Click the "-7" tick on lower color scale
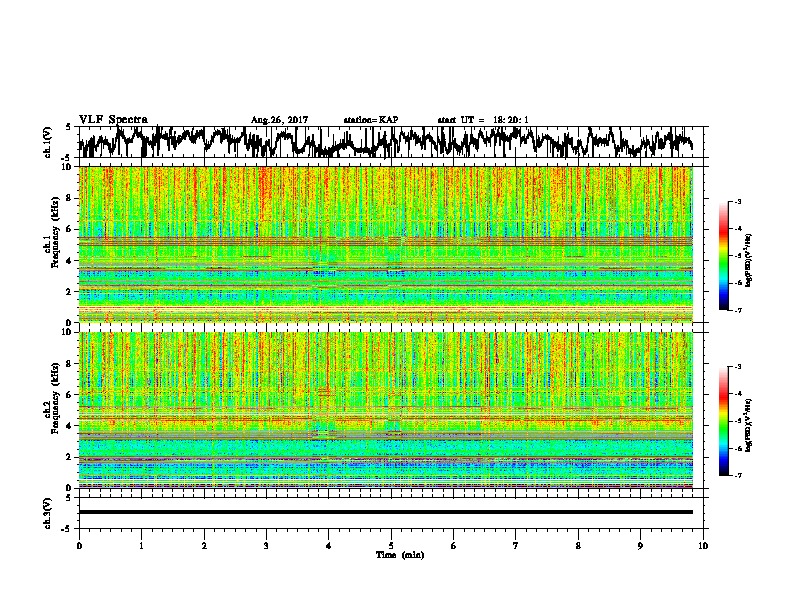The height and width of the screenshot is (612, 792). point(737,476)
